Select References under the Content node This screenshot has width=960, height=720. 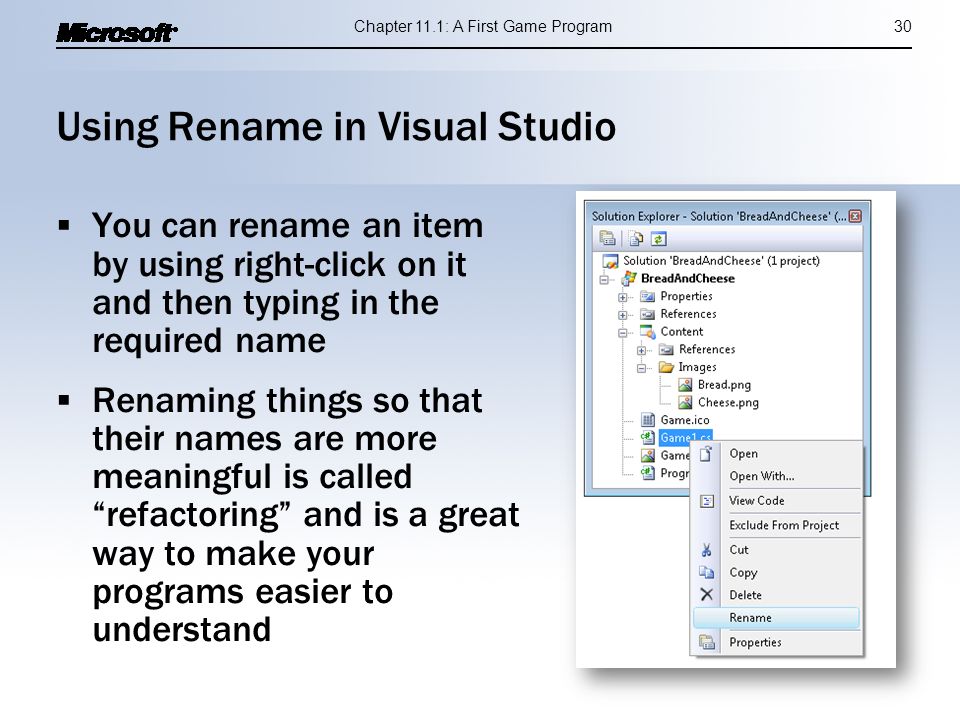pos(707,350)
